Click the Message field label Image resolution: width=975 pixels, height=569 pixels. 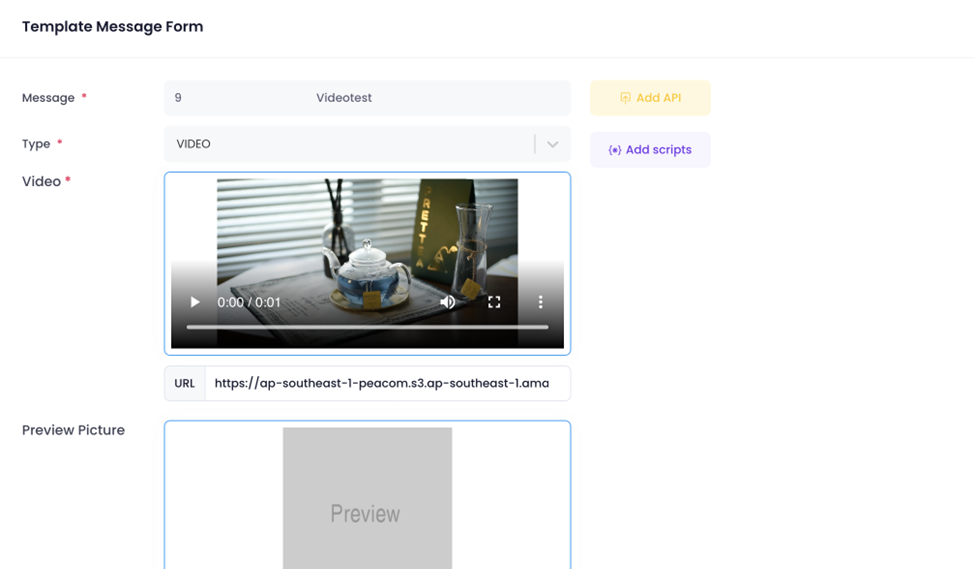[48, 98]
